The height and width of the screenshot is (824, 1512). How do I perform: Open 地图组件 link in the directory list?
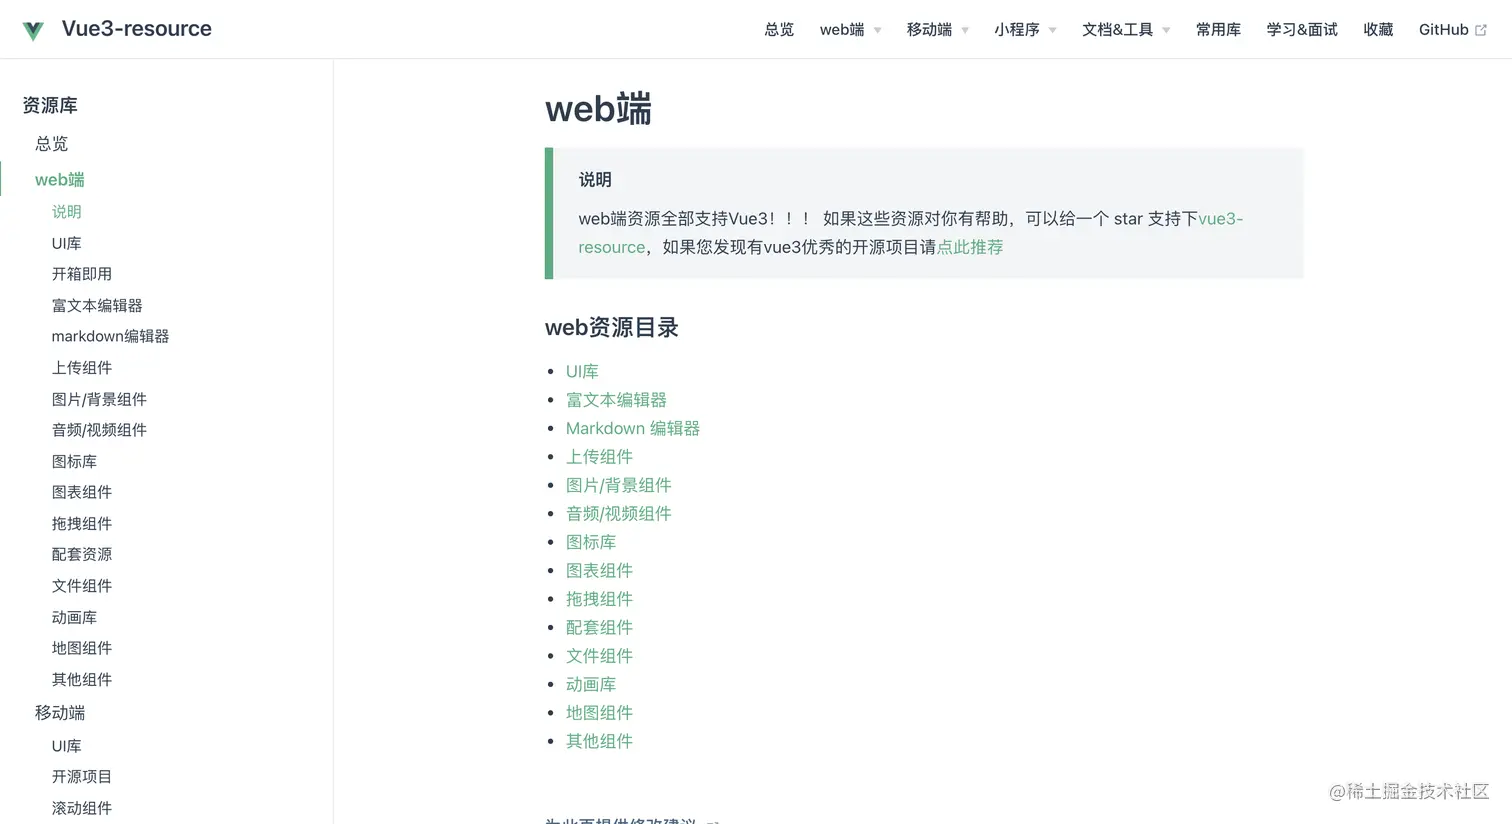pyautogui.click(x=599, y=713)
